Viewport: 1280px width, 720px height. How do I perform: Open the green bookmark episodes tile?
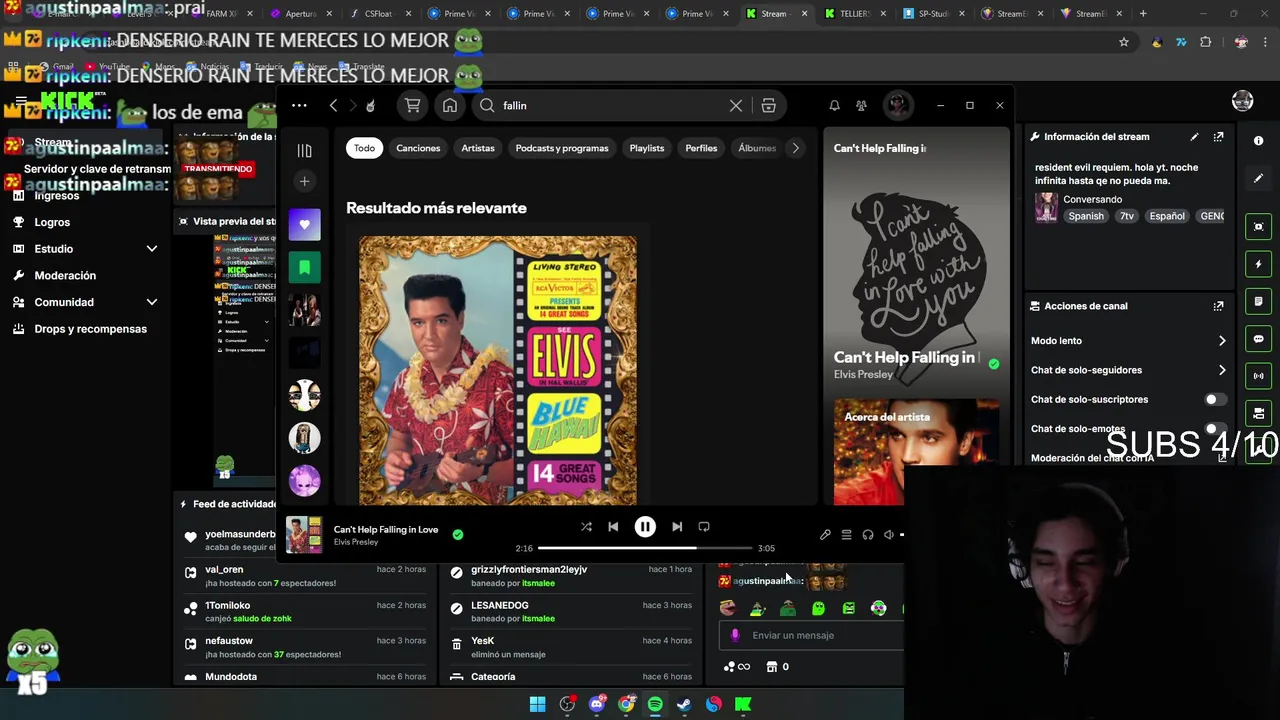point(305,267)
